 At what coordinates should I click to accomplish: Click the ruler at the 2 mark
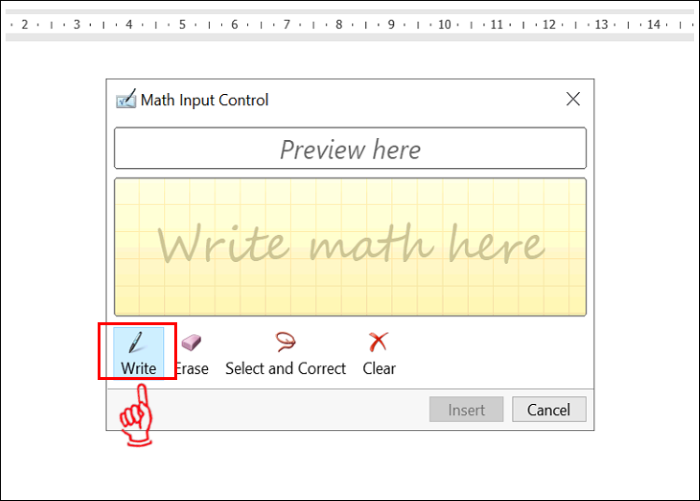click(24, 24)
